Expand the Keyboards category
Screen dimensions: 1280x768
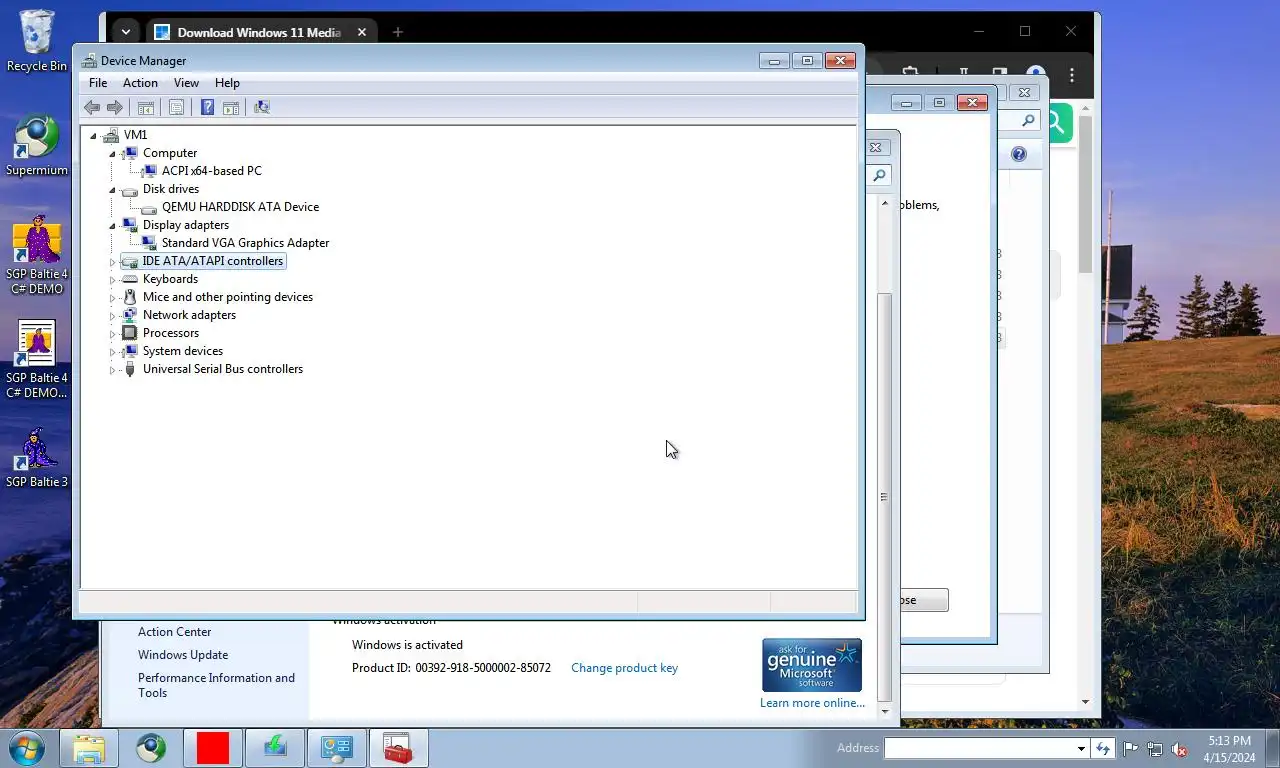tap(112, 279)
